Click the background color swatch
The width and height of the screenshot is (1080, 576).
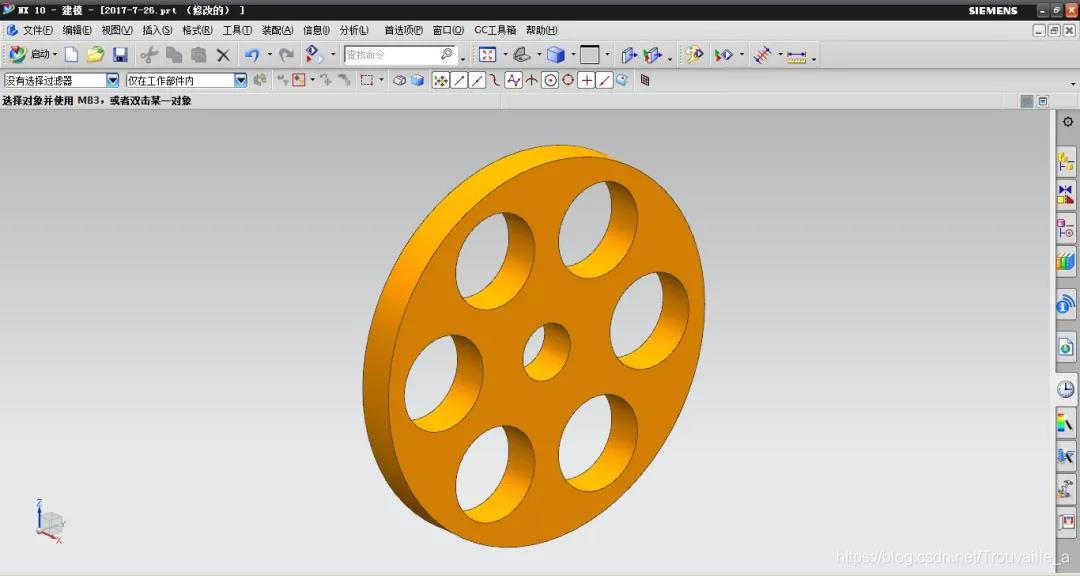590,54
